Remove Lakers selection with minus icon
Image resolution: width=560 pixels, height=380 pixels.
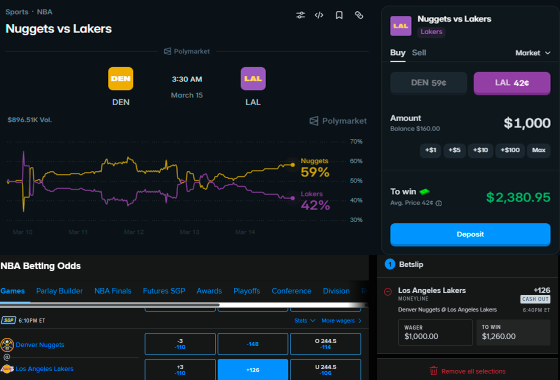[x=388, y=292]
